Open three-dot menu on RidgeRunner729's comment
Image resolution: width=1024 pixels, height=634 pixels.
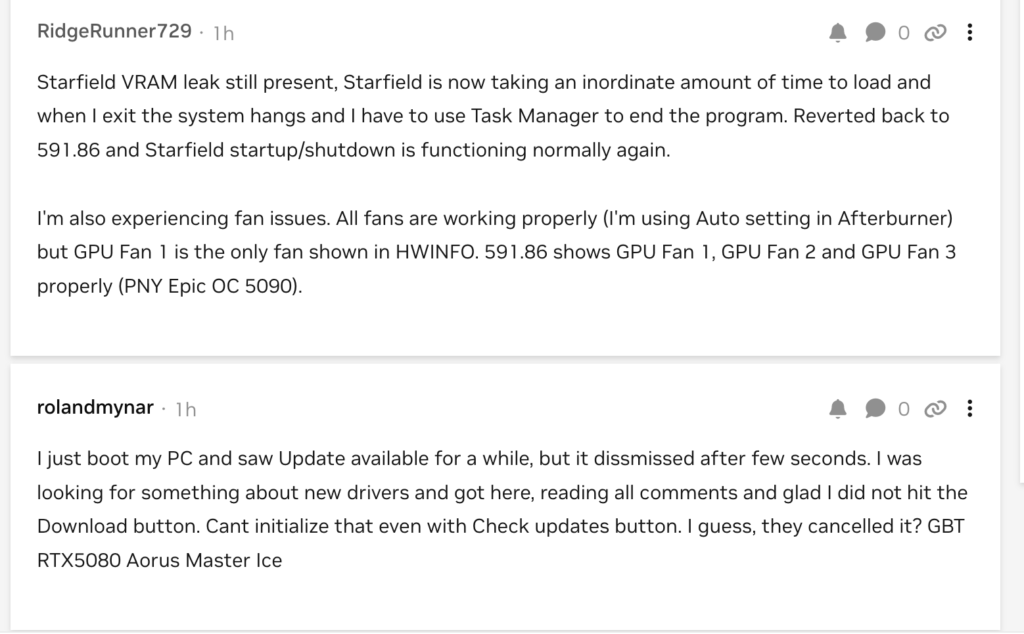click(970, 33)
